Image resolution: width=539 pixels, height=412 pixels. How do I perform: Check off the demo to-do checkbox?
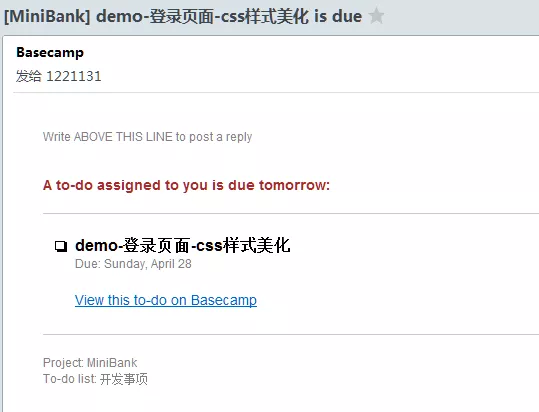point(61,246)
